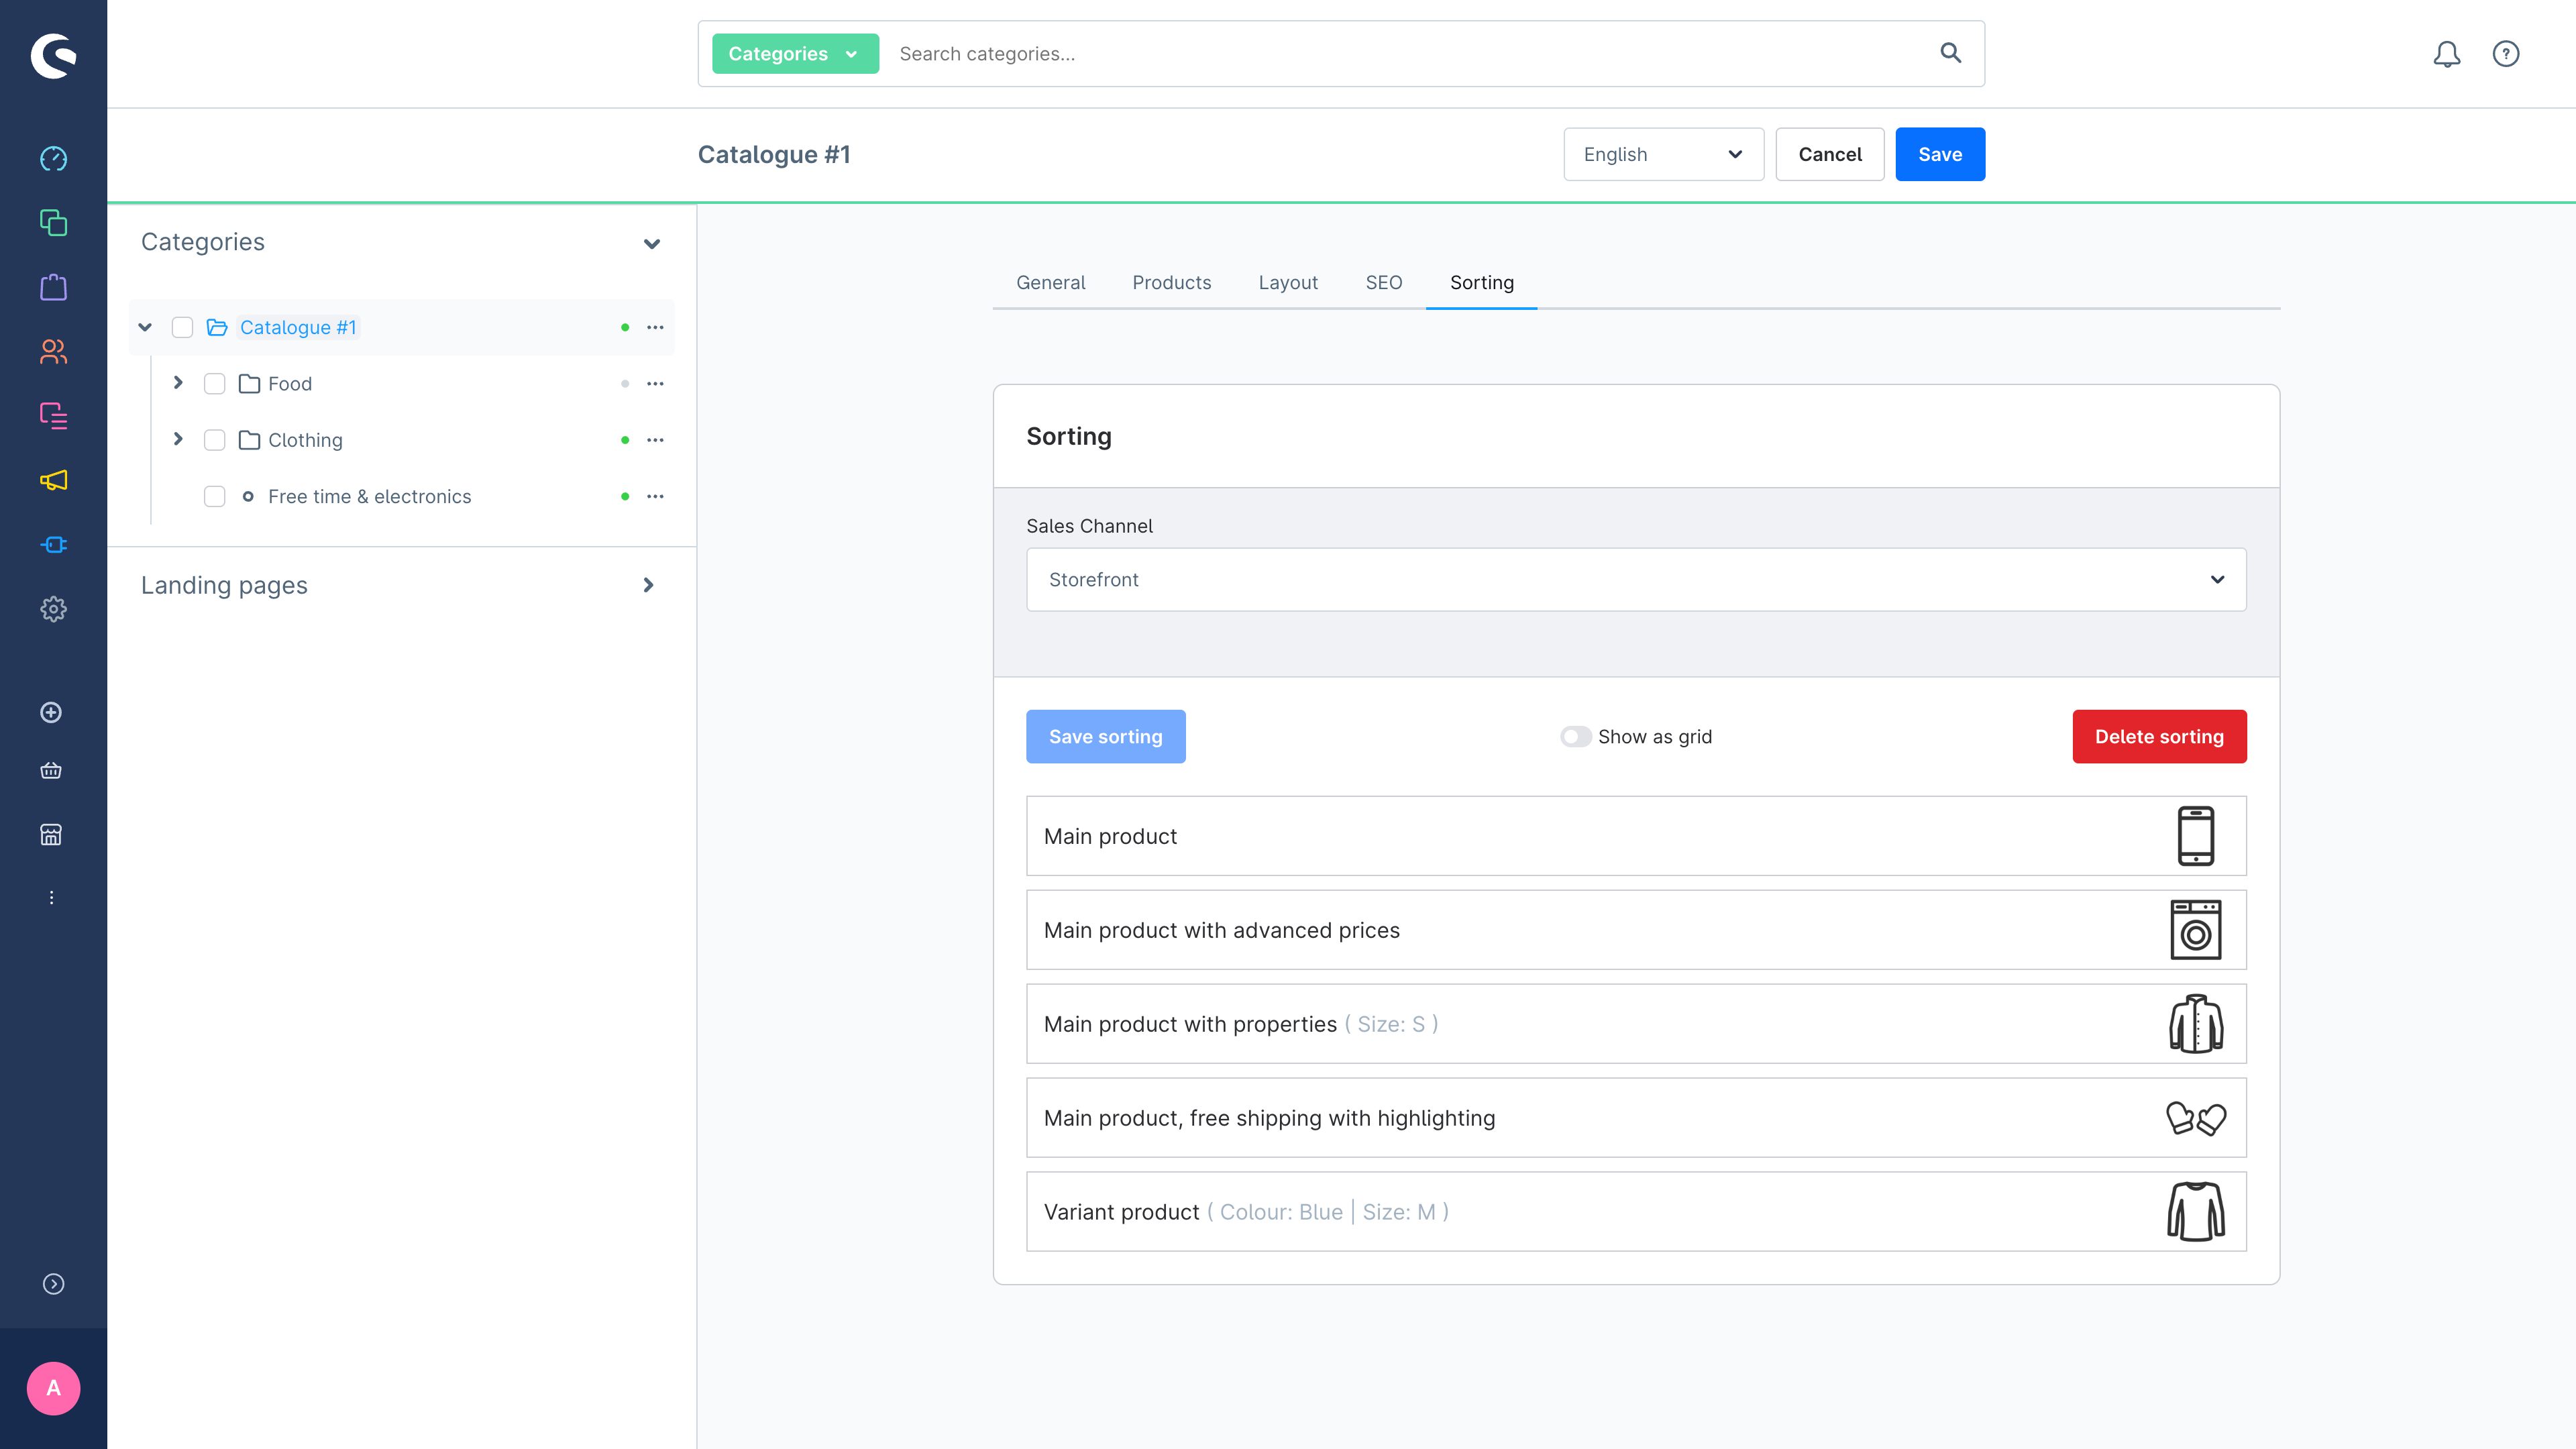The image size is (2576, 1449).
Task: Open the Catalogues section icon
Action: [52, 223]
